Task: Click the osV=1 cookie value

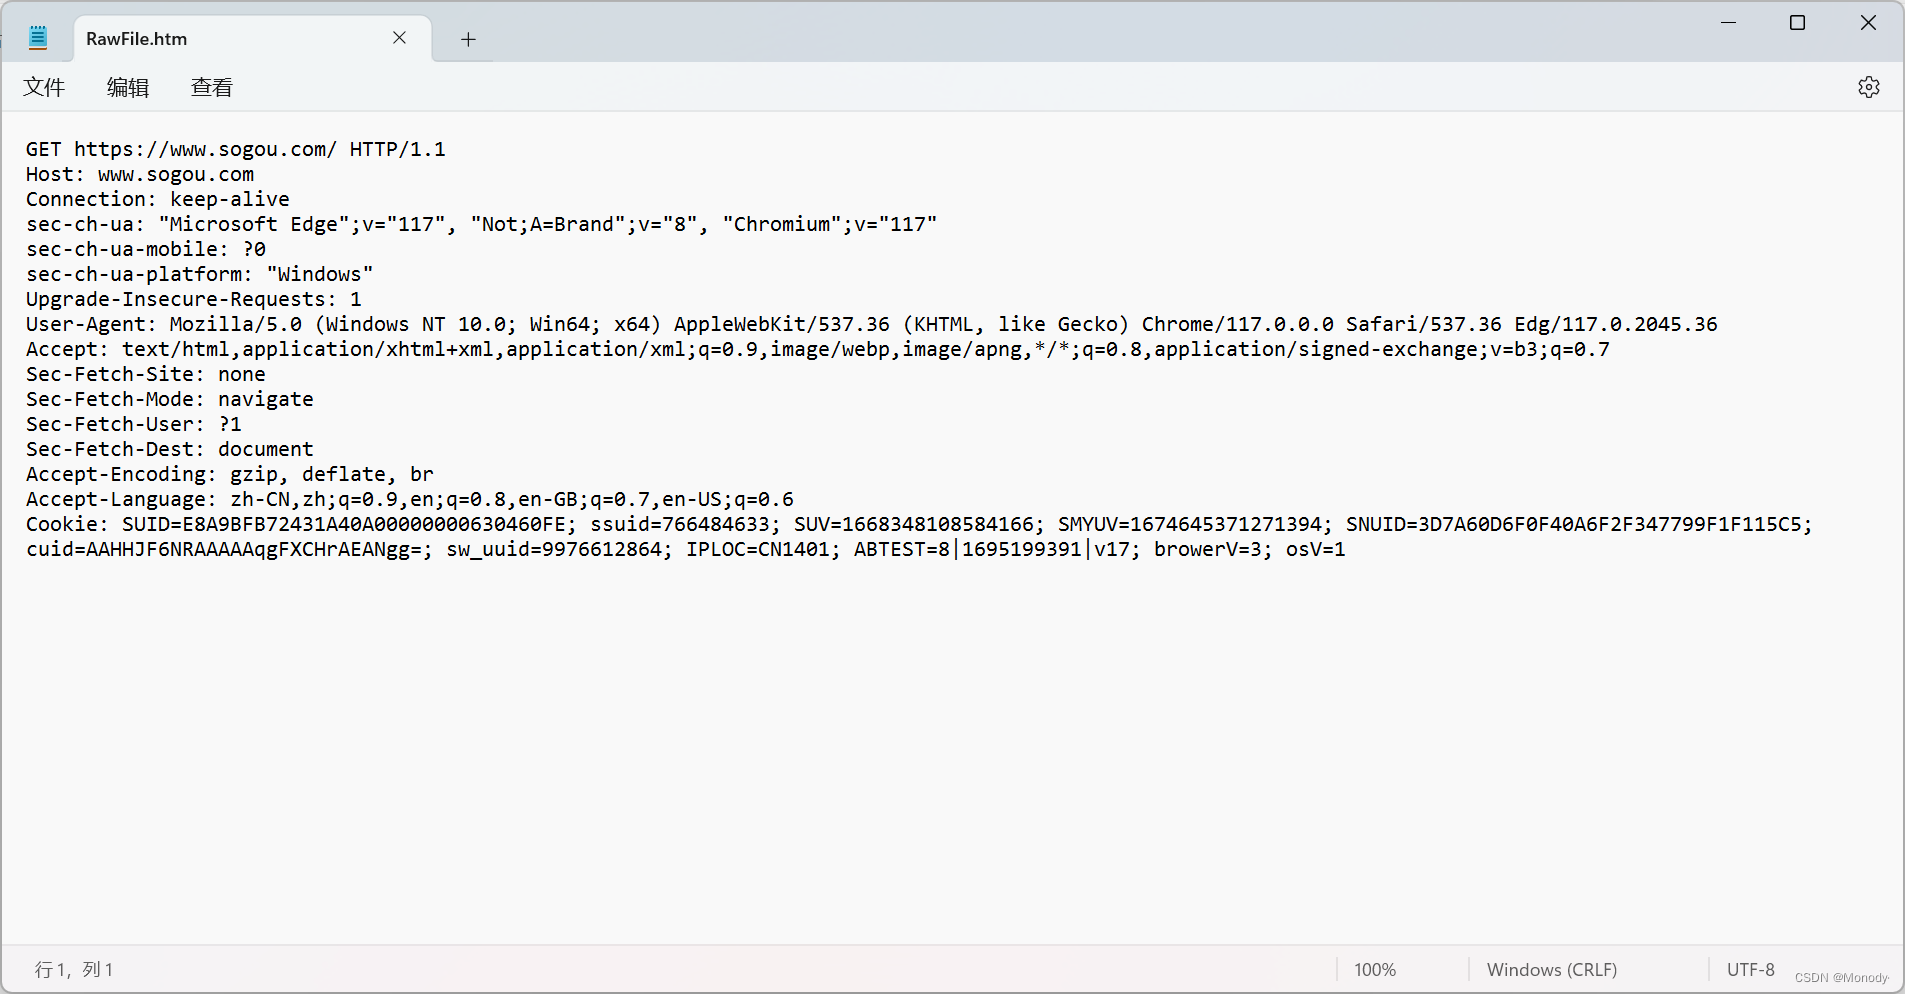Action: [1316, 549]
